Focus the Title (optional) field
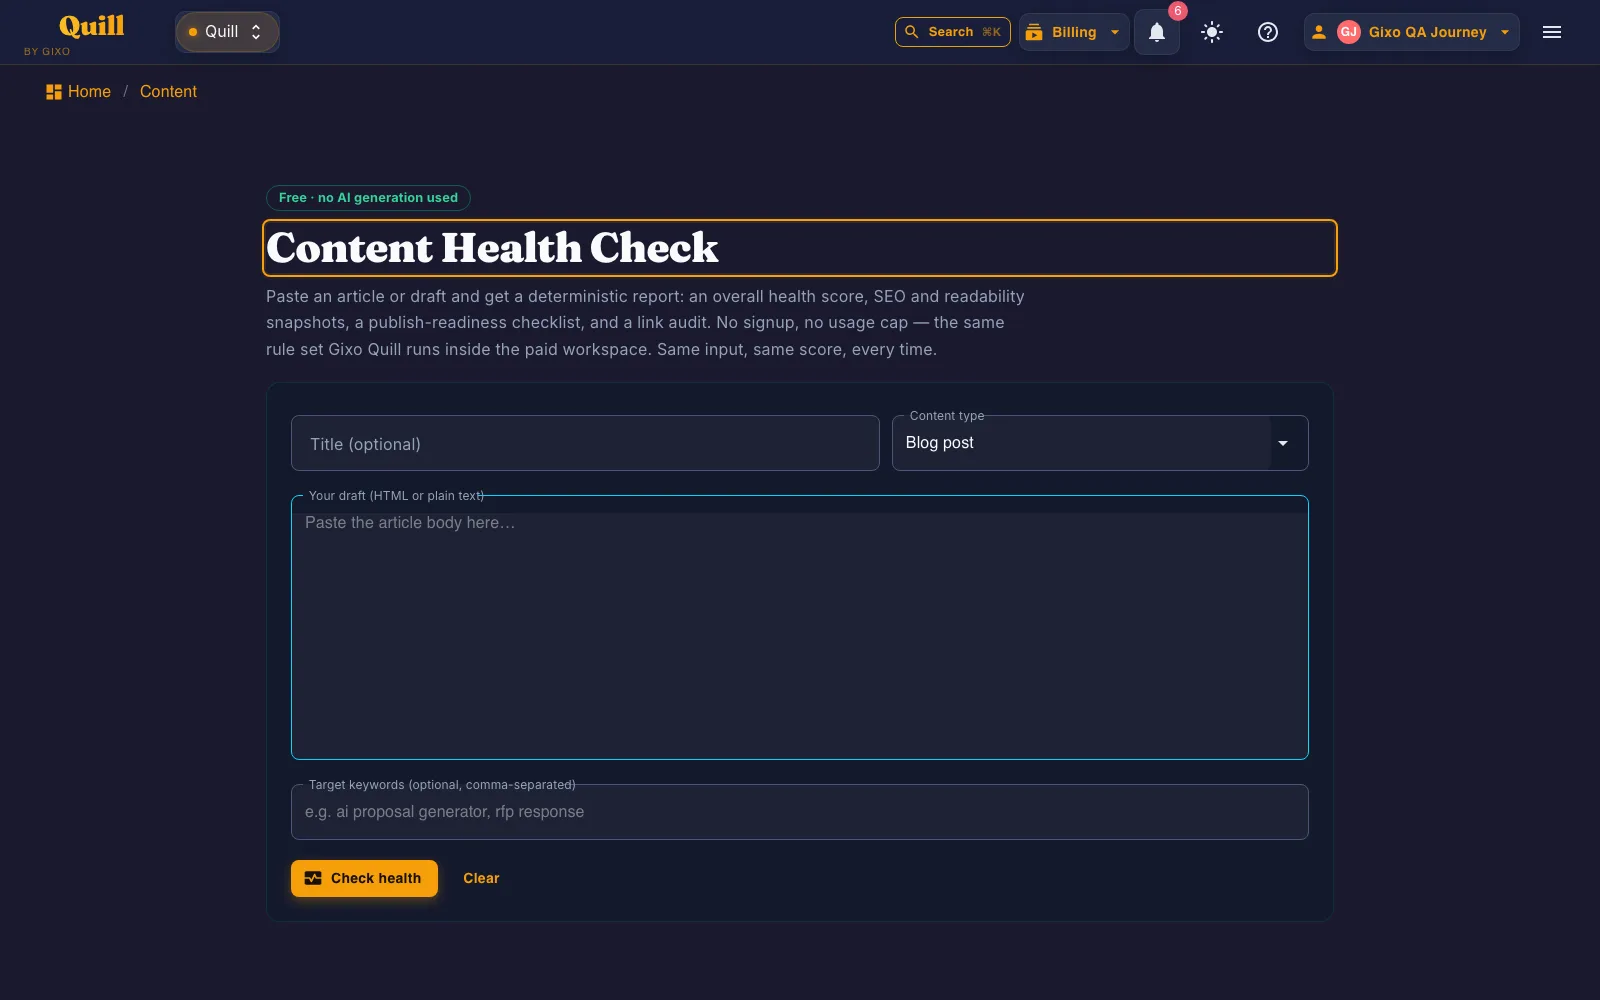This screenshot has height=1000, width=1600. pos(585,443)
